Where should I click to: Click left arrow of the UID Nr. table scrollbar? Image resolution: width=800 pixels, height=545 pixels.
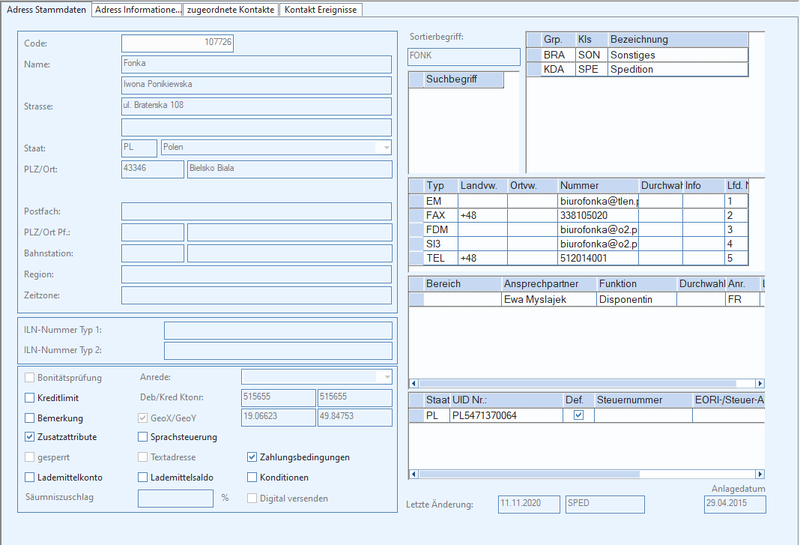pyautogui.click(x=414, y=474)
